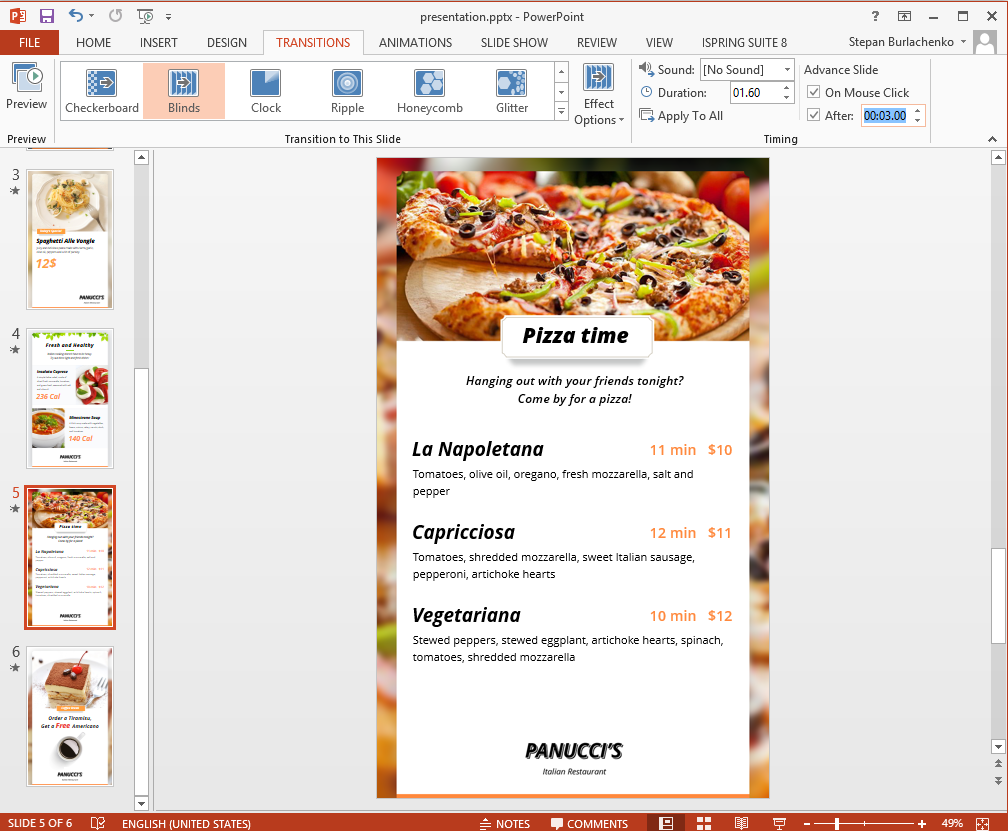
Task: Select slide 3 thumbnail Spaghetti Alle Vongole
Action: [x=70, y=239]
